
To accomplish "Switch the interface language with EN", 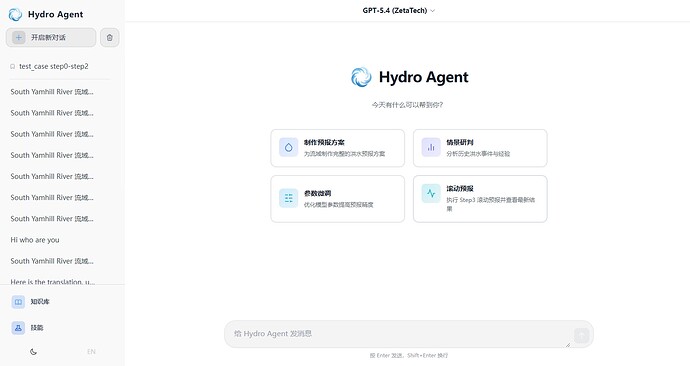I will click(x=91, y=351).
